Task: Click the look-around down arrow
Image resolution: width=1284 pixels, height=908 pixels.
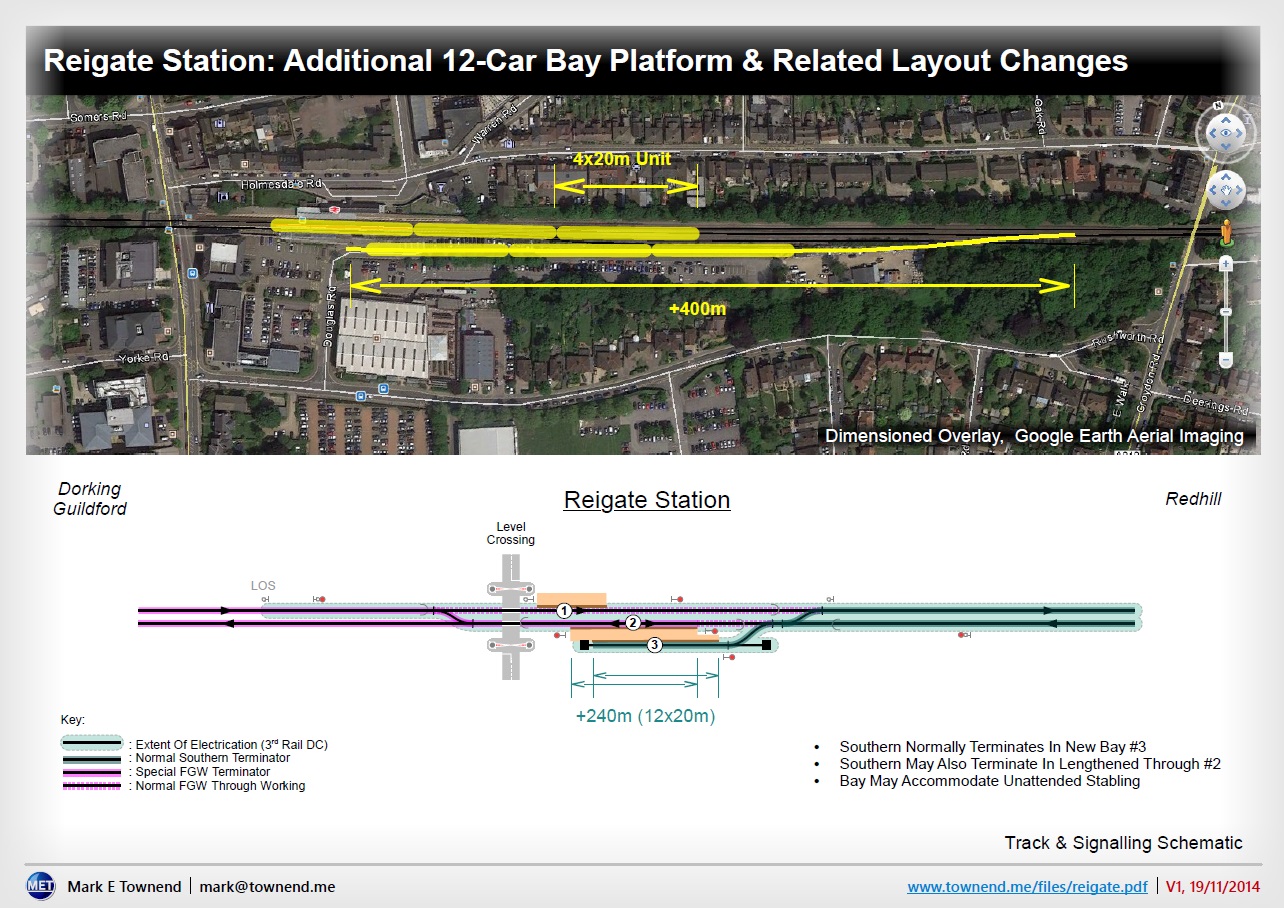Action: 1226,148
